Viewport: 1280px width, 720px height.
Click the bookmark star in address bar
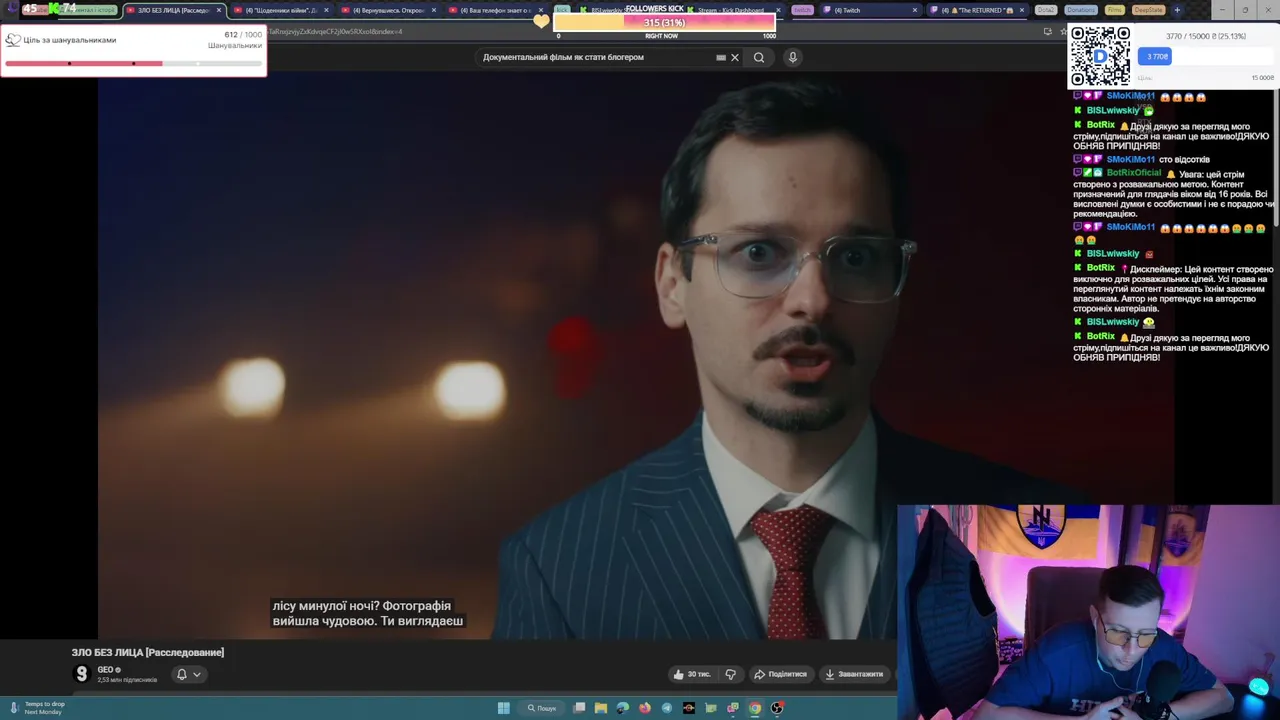[1063, 31]
